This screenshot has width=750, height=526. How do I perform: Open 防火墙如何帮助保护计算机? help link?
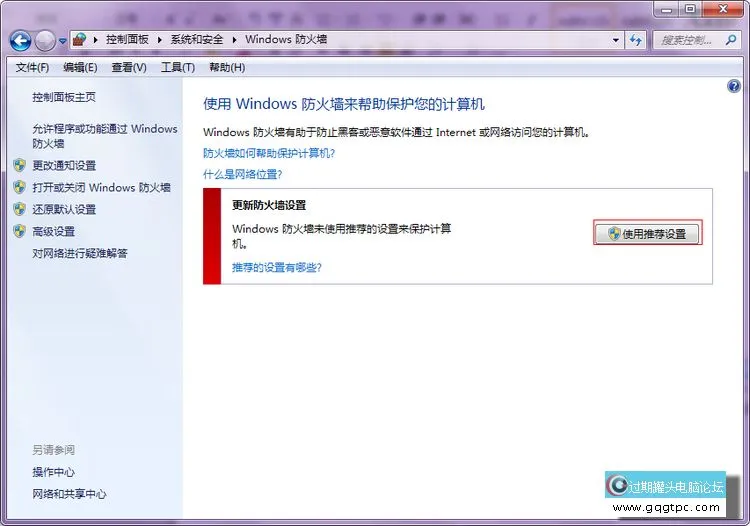click(269, 153)
